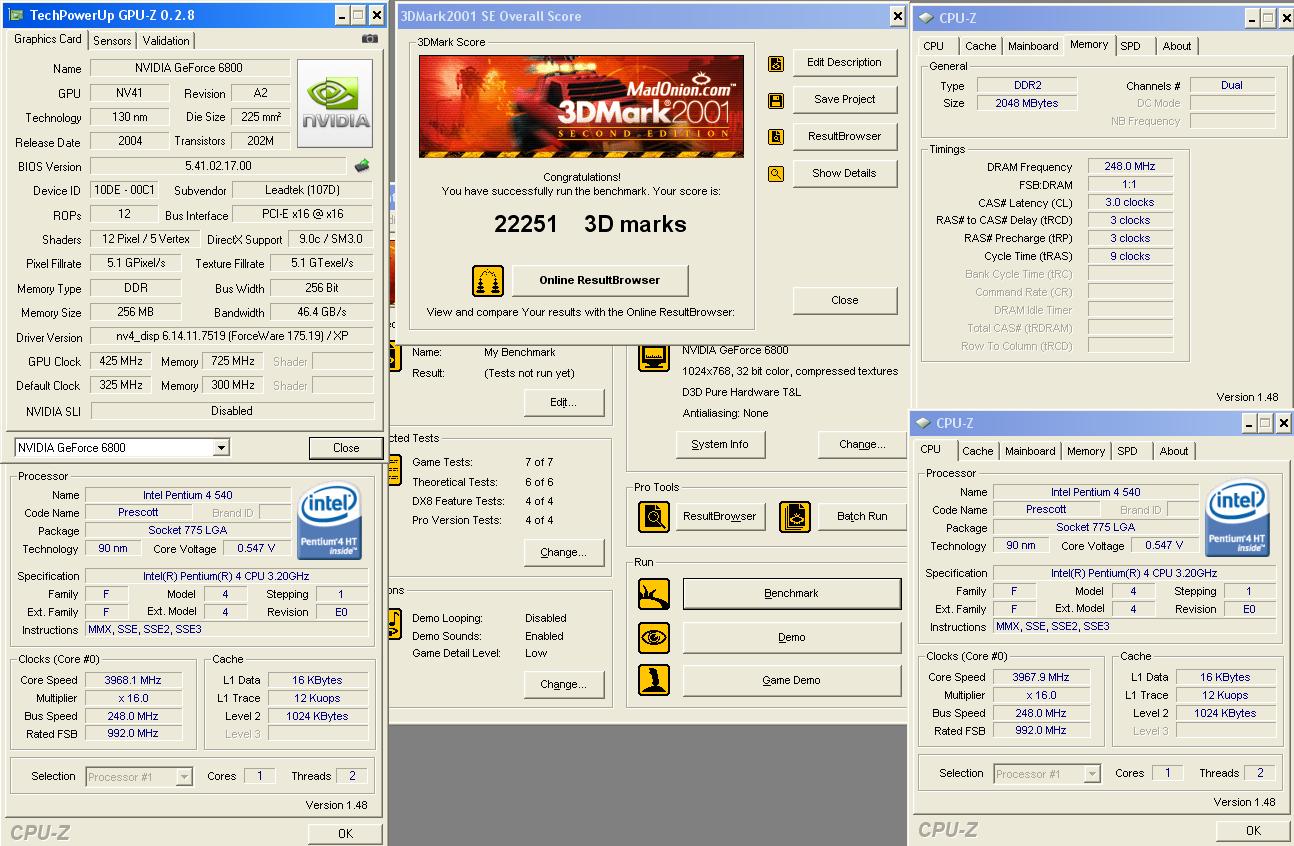The height and width of the screenshot is (846, 1294).
Task: Click the Demo button
Action: pyautogui.click(x=791, y=637)
